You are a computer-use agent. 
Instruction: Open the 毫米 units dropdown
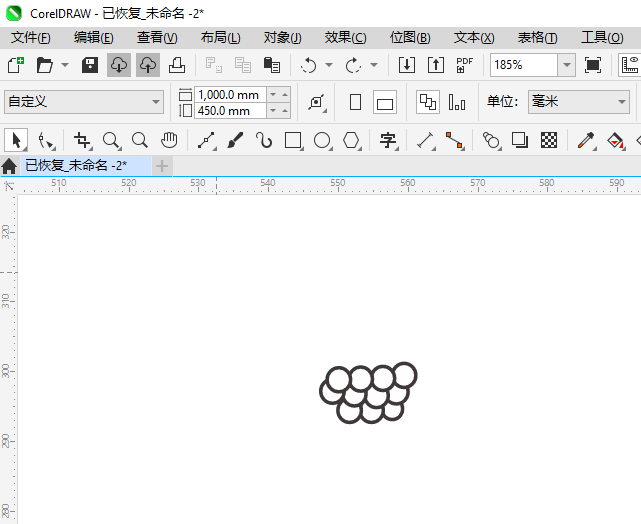click(578, 102)
